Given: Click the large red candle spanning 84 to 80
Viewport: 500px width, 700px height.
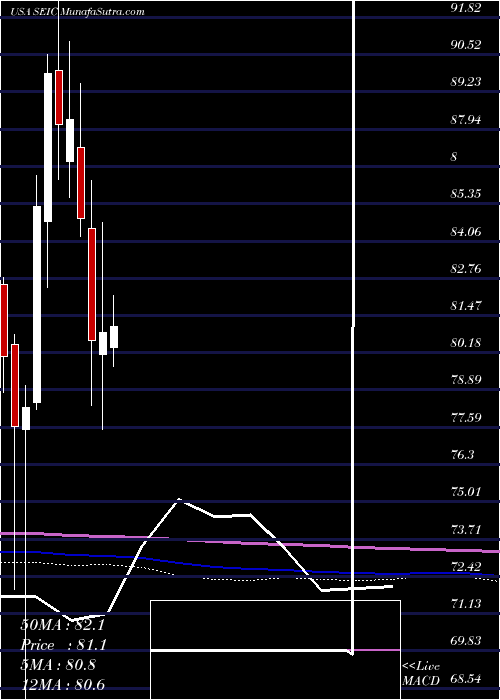Looking at the screenshot, I should point(92,284).
